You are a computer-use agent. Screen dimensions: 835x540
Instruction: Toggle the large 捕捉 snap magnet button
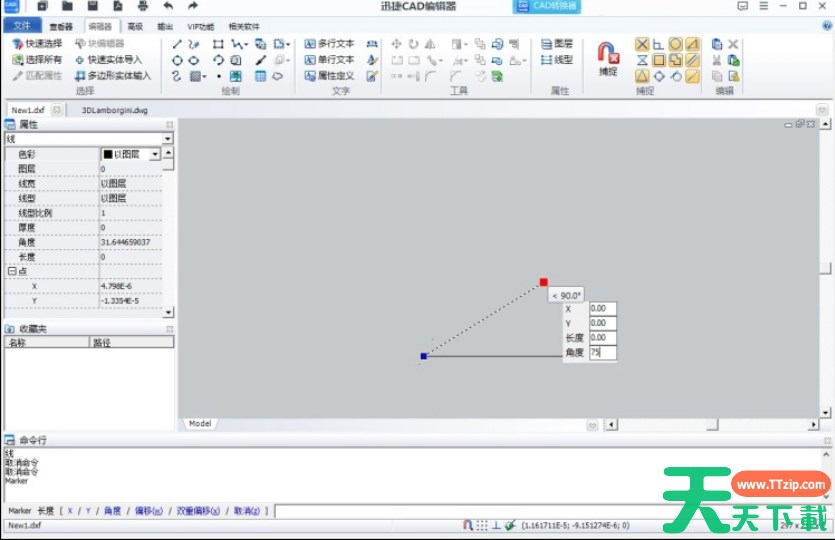click(608, 58)
